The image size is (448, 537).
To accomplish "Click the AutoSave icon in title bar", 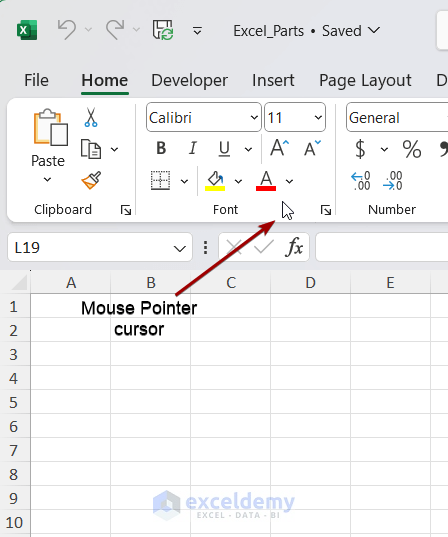I will coord(163,30).
